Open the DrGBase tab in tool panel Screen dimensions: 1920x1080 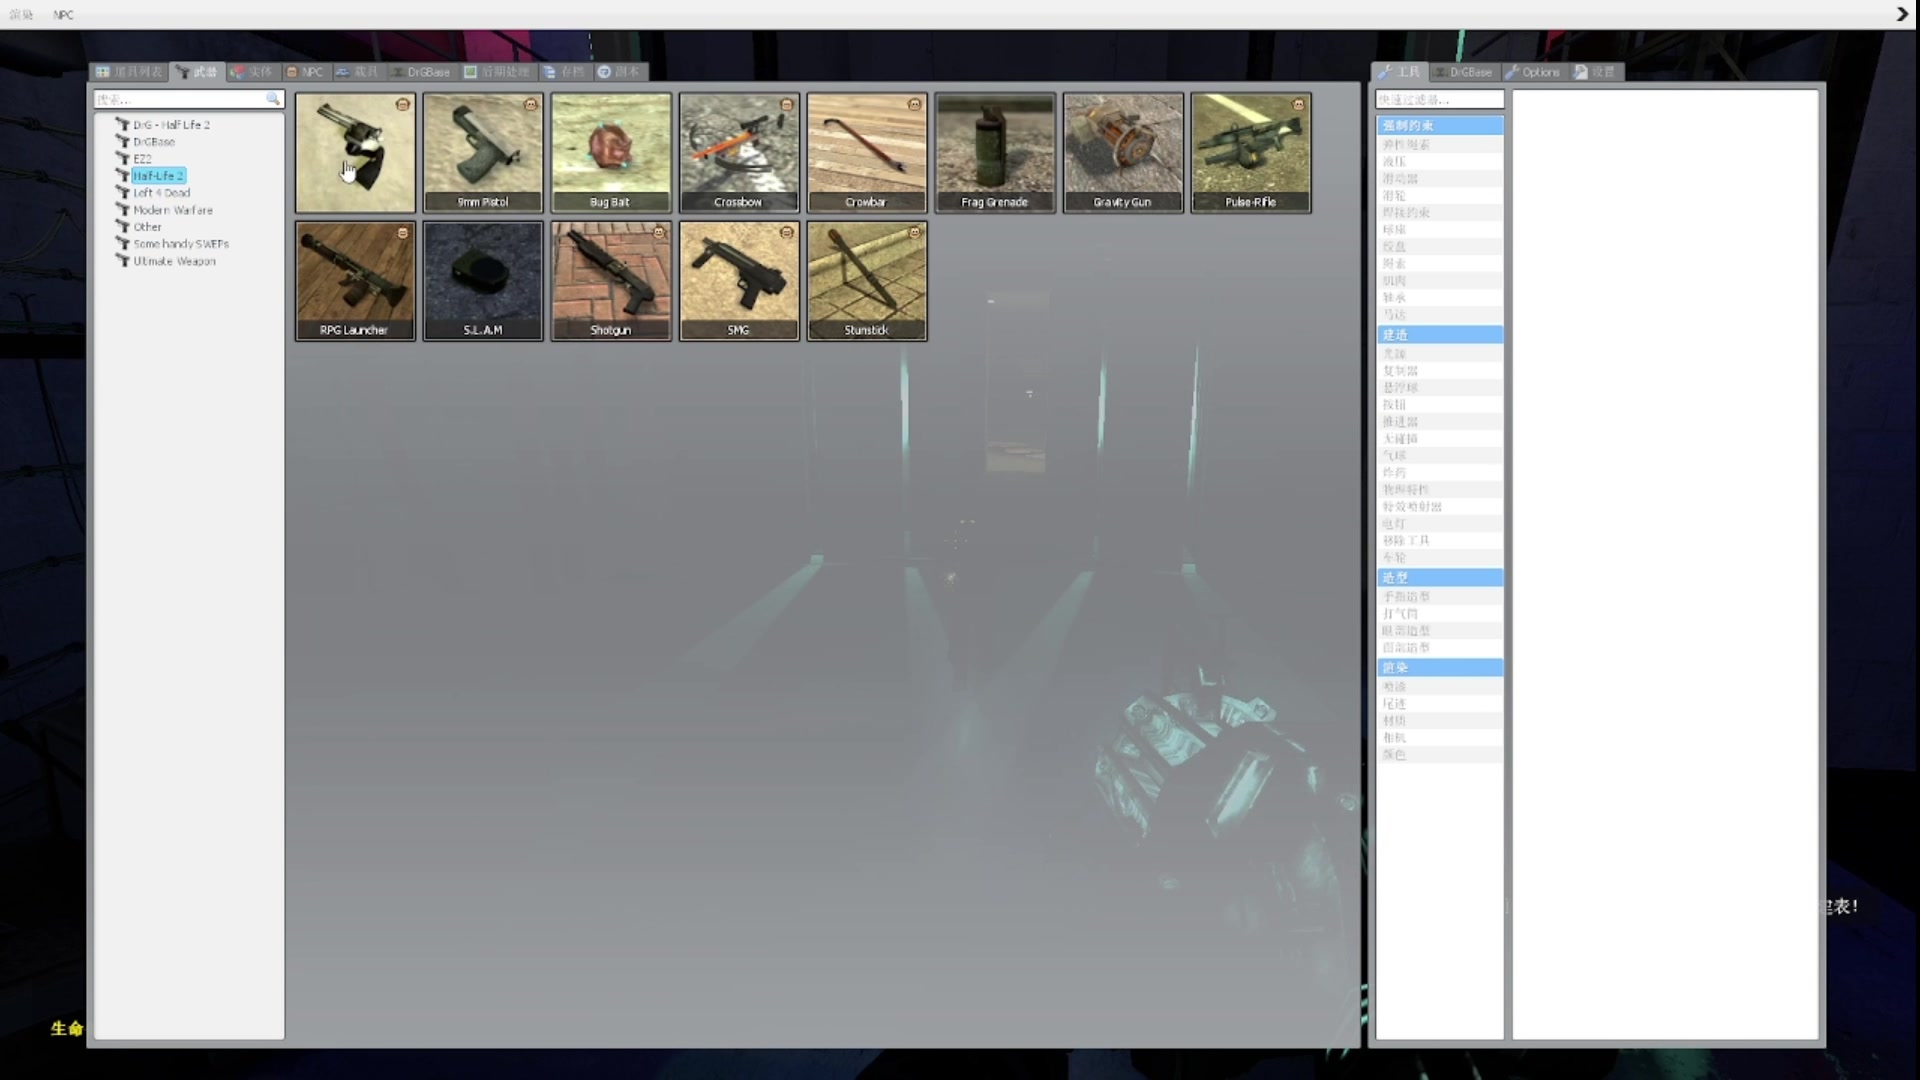pyautogui.click(x=1463, y=72)
